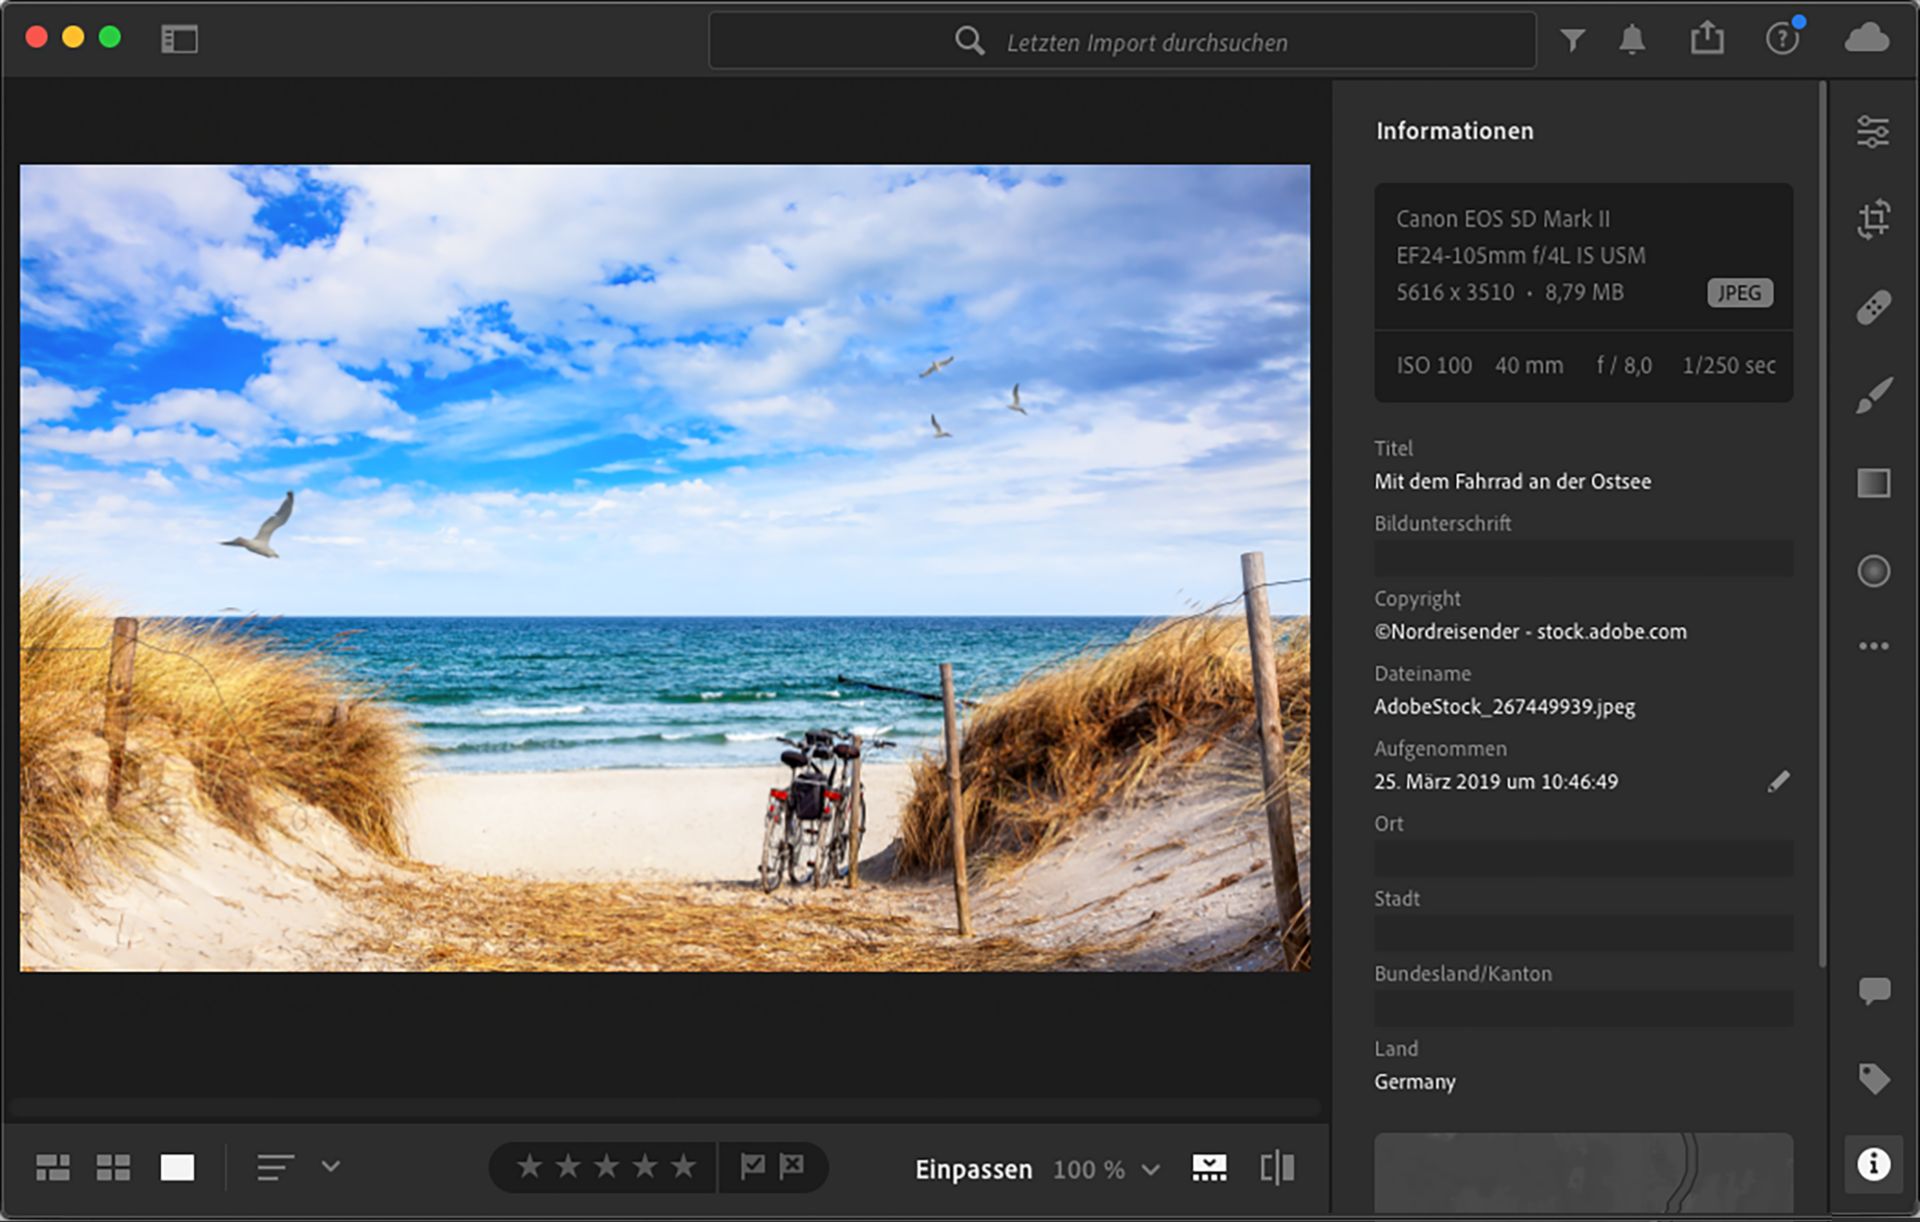Flag photo as picked
The height and width of the screenshot is (1222, 1920).
pyautogui.click(x=752, y=1166)
